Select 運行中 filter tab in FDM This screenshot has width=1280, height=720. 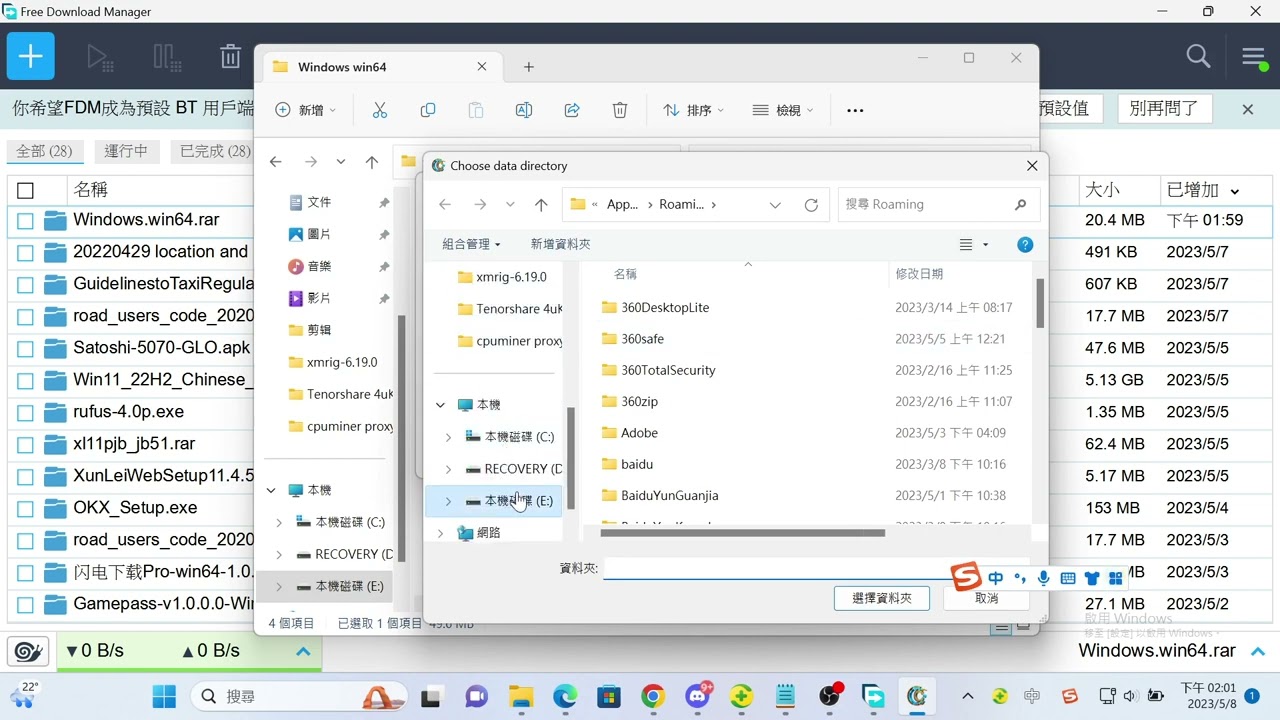pos(126,151)
